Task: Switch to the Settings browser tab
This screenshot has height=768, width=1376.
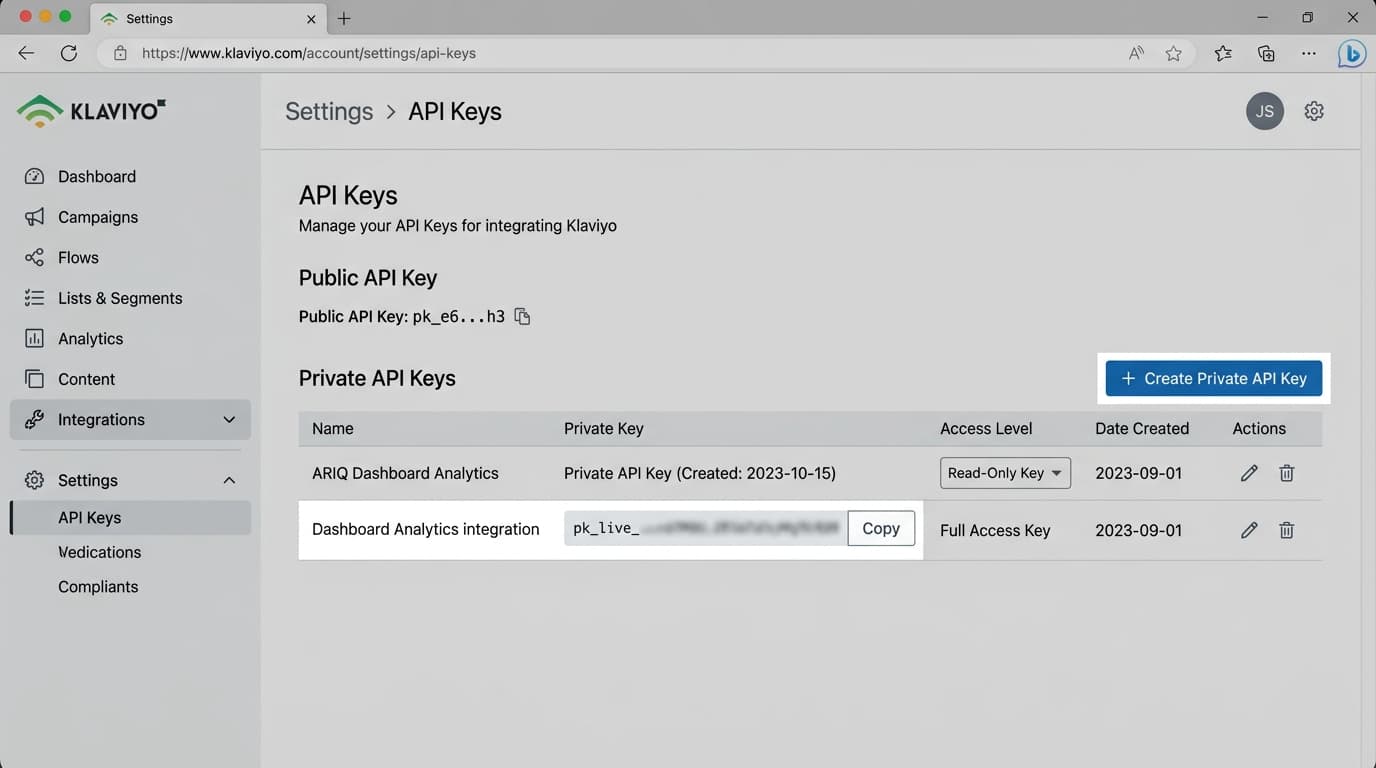Action: tap(208, 19)
